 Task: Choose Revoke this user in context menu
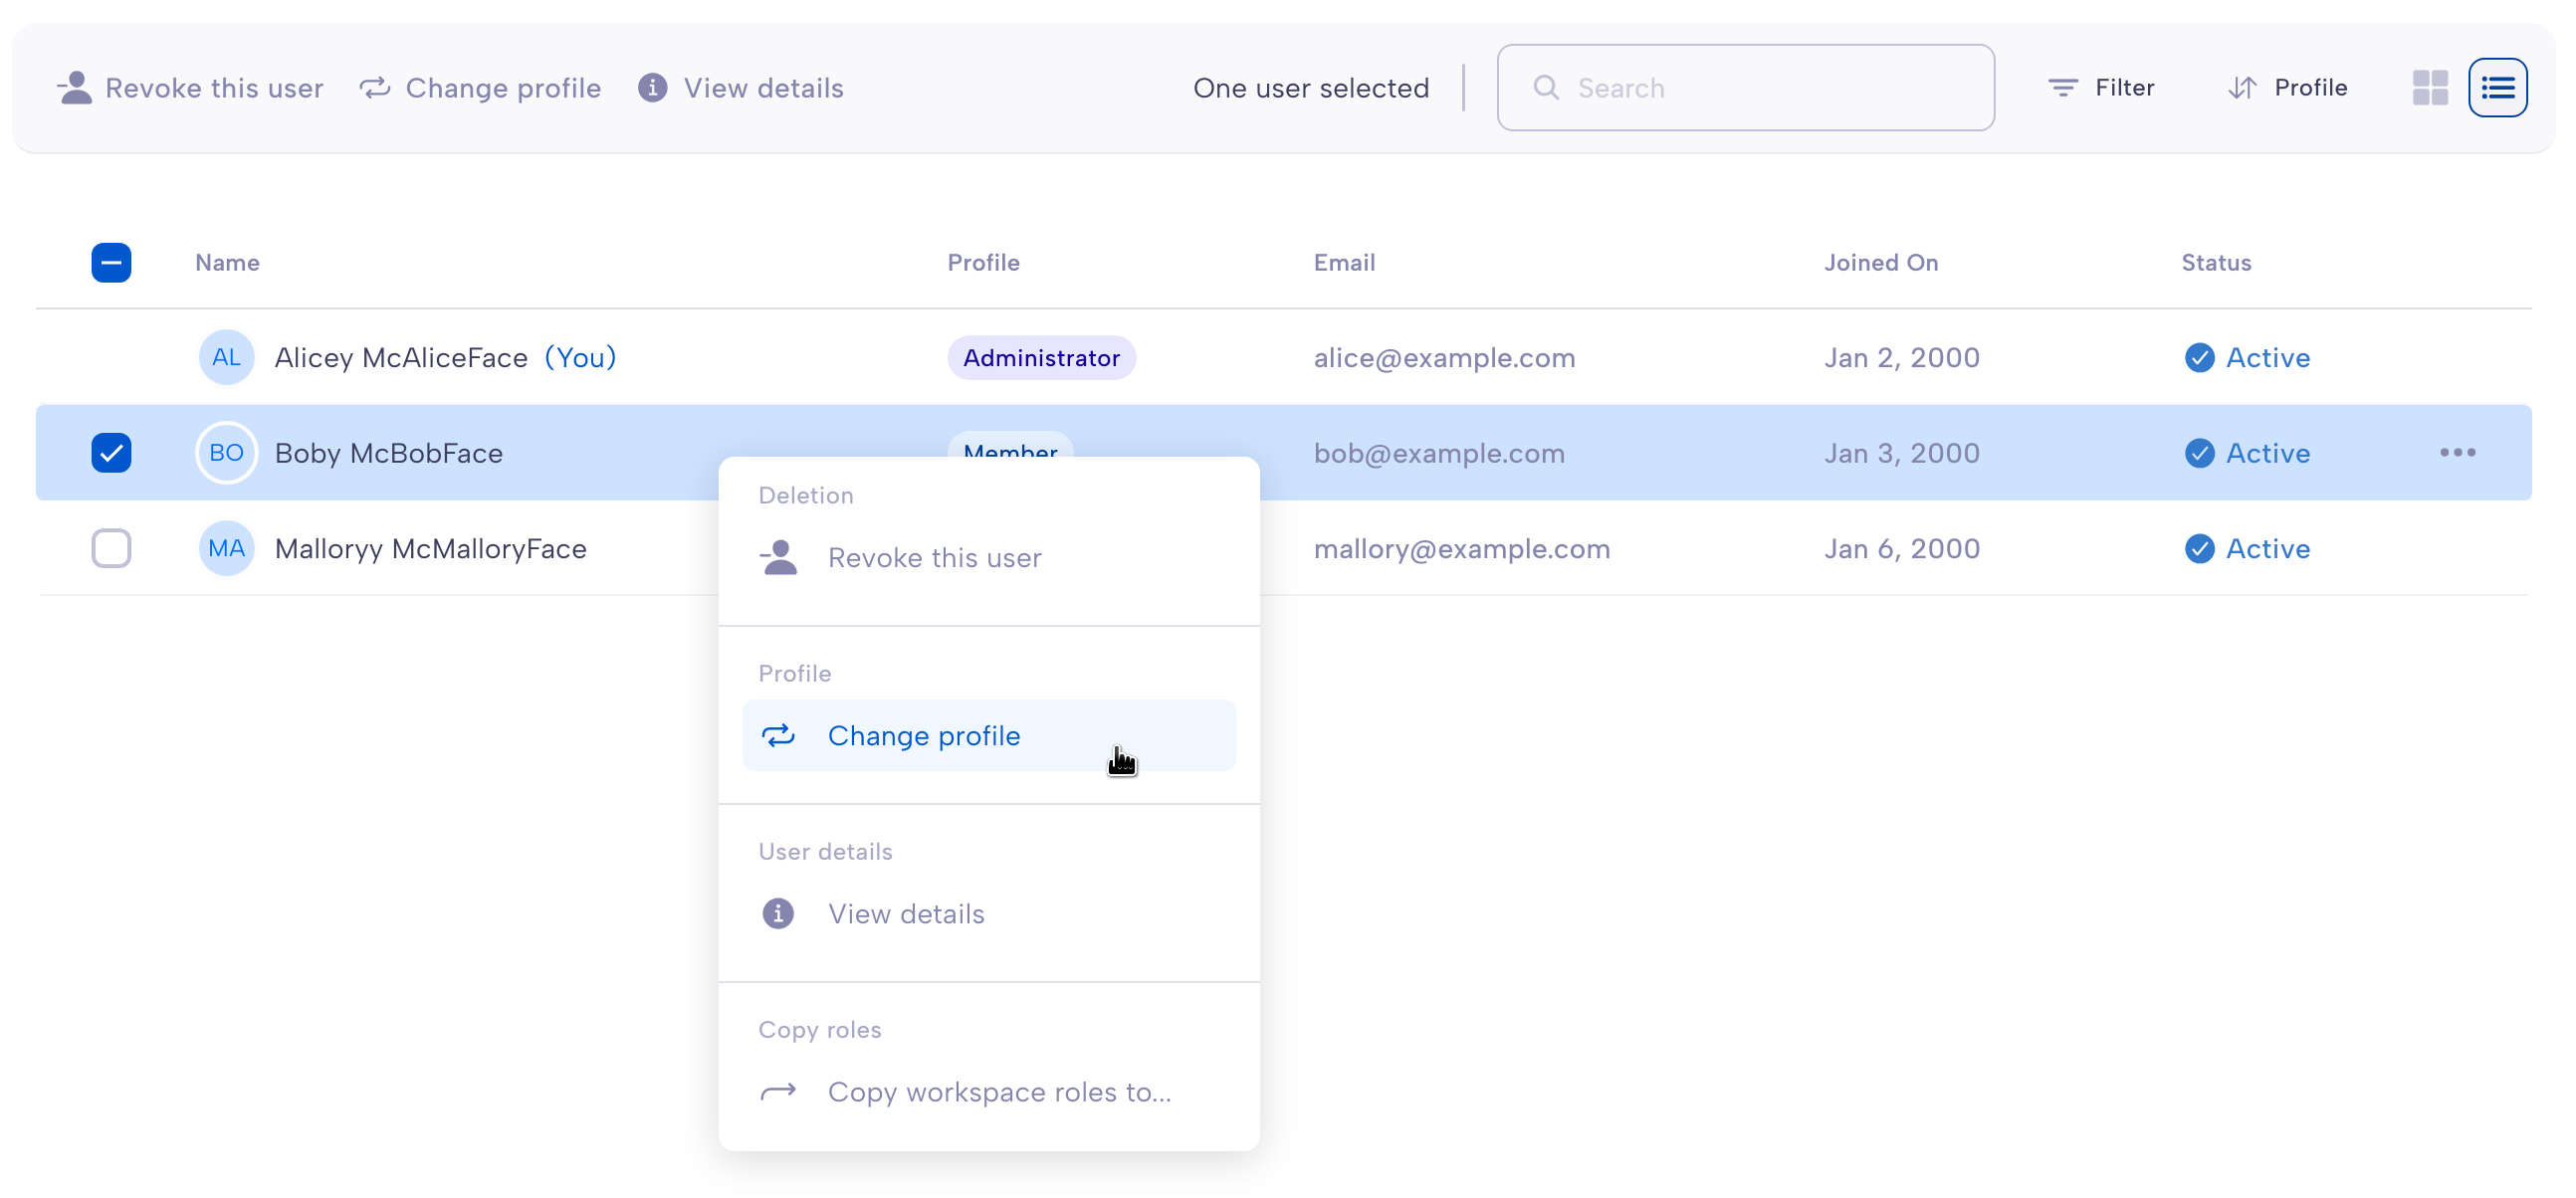coord(988,558)
